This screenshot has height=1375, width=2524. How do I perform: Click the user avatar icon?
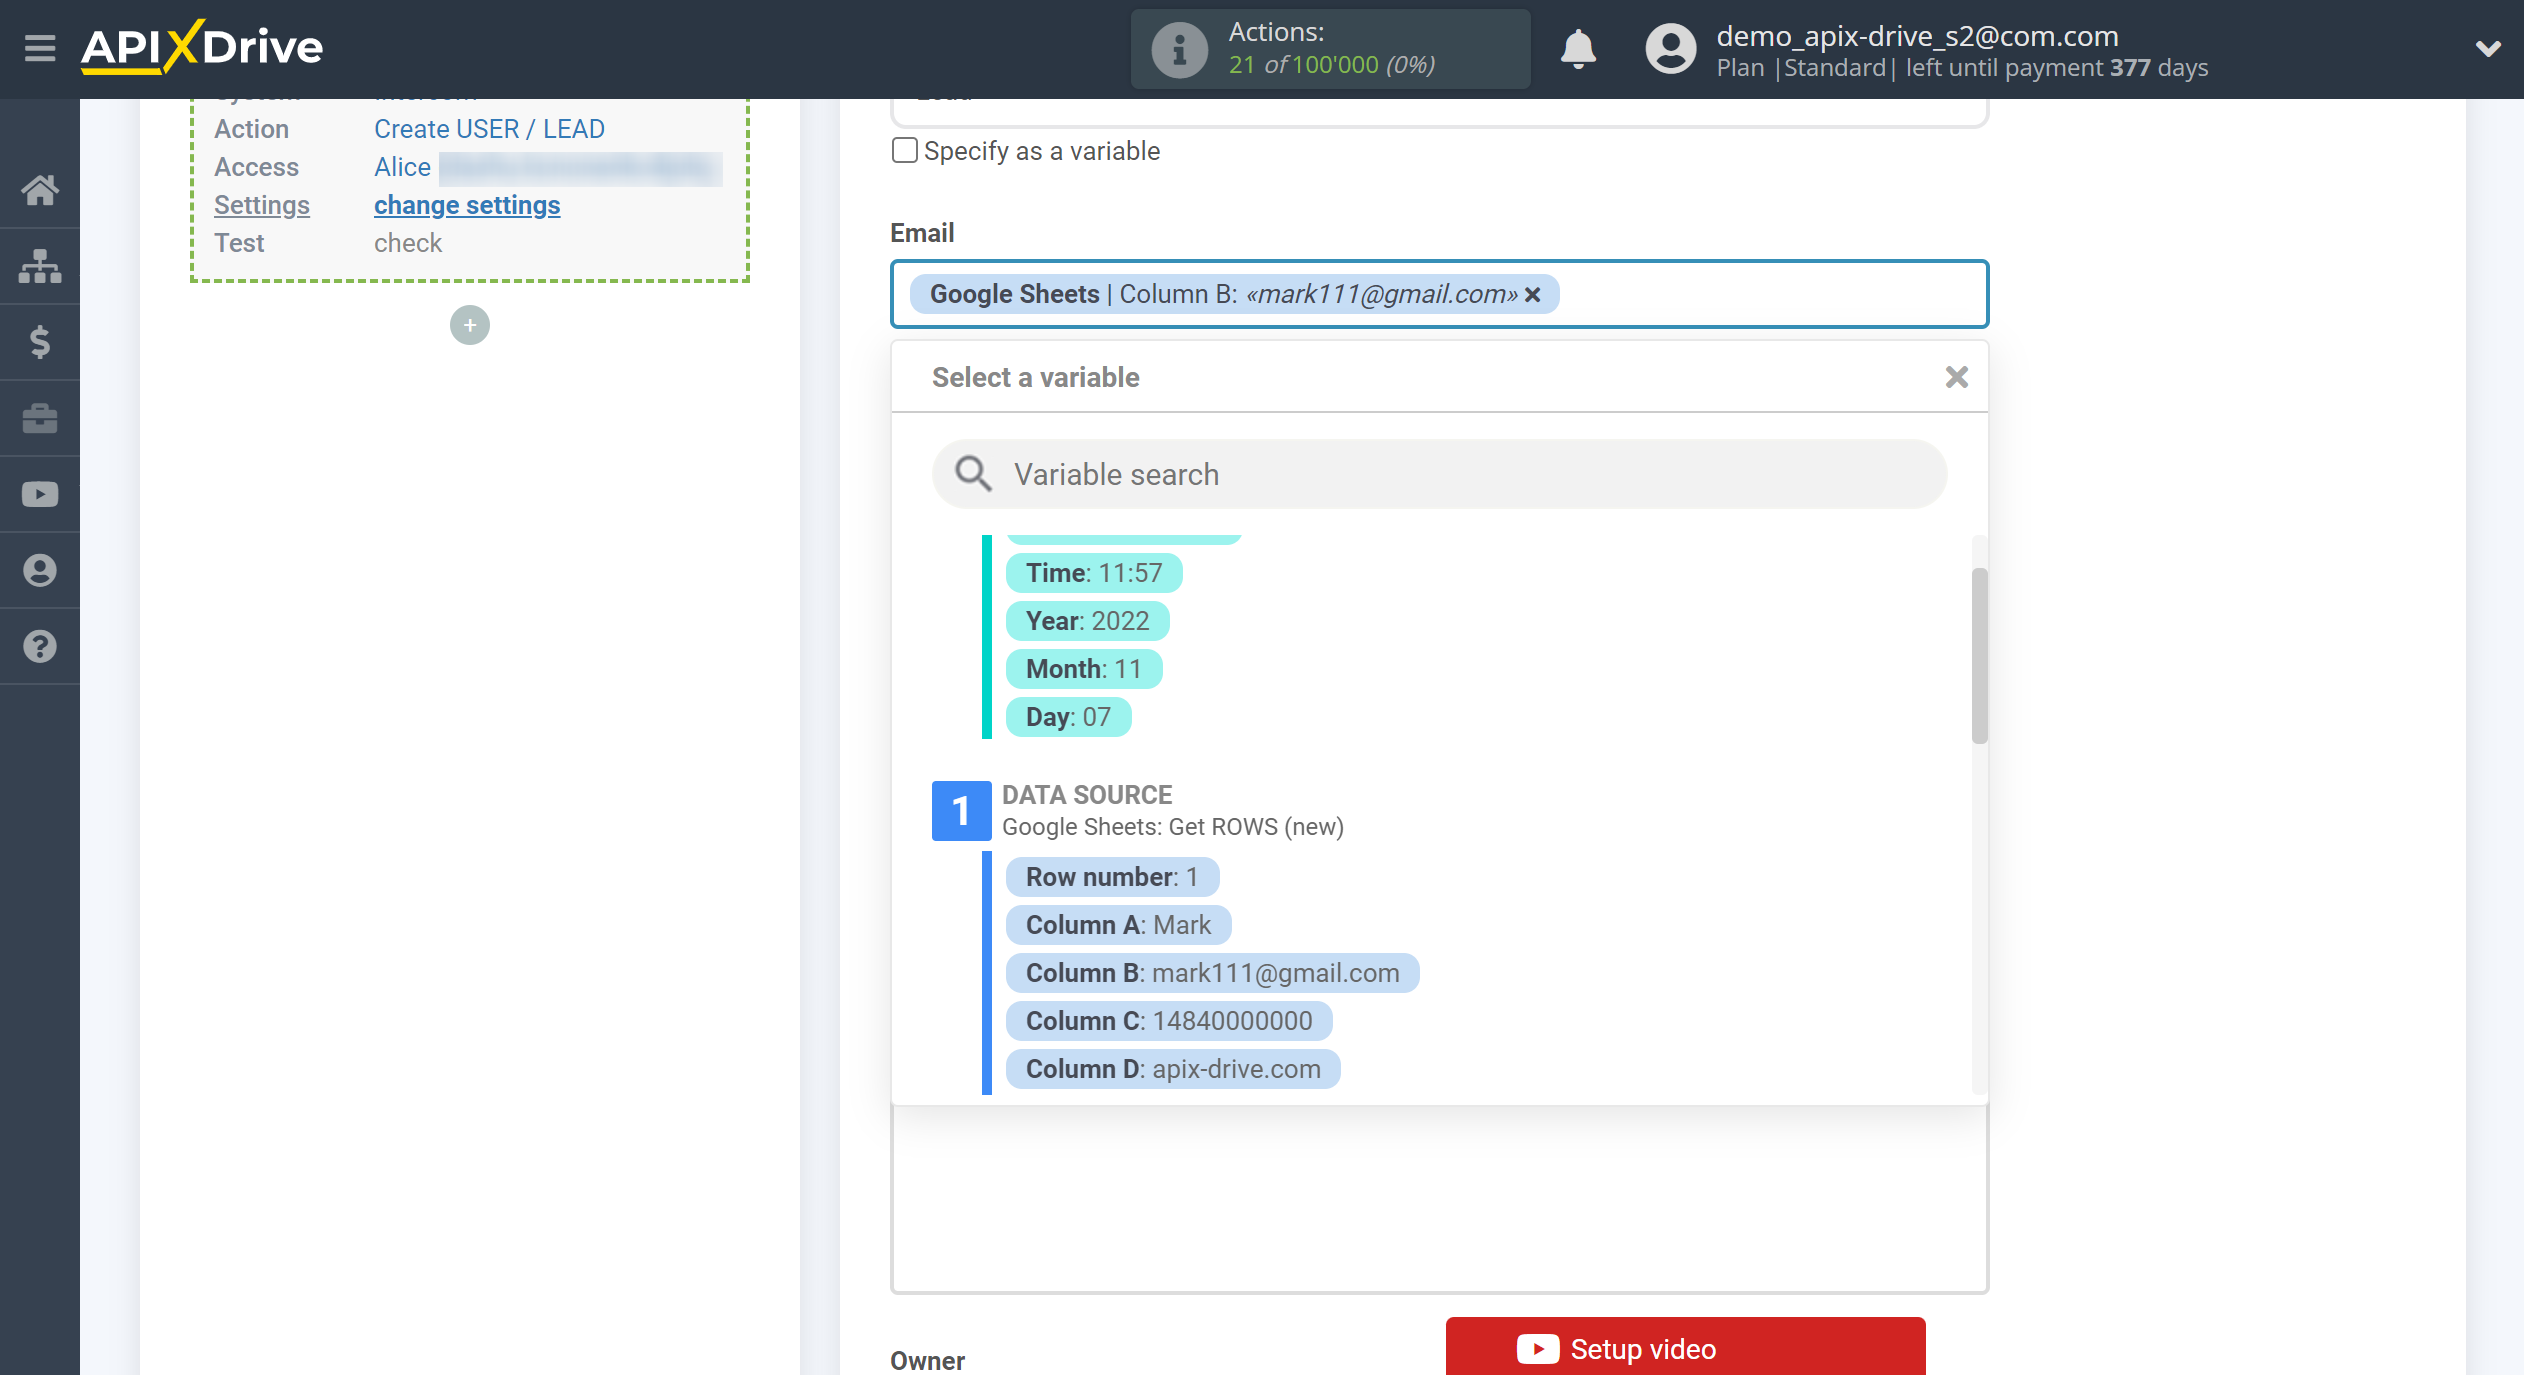point(1671,49)
